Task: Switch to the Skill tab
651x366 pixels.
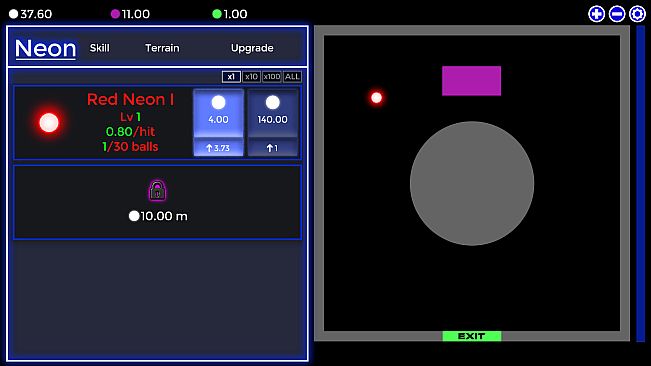Action: click(x=100, y=48)
